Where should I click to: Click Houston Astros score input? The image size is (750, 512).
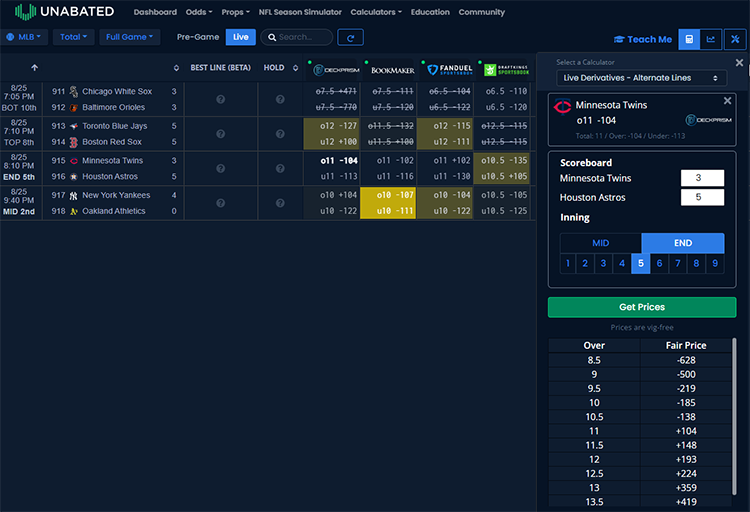(x=702, y=197)
